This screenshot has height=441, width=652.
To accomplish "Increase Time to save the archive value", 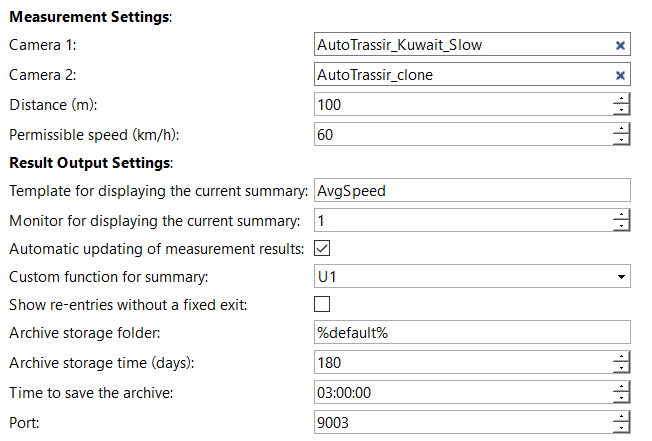I will tap(621, 387).
